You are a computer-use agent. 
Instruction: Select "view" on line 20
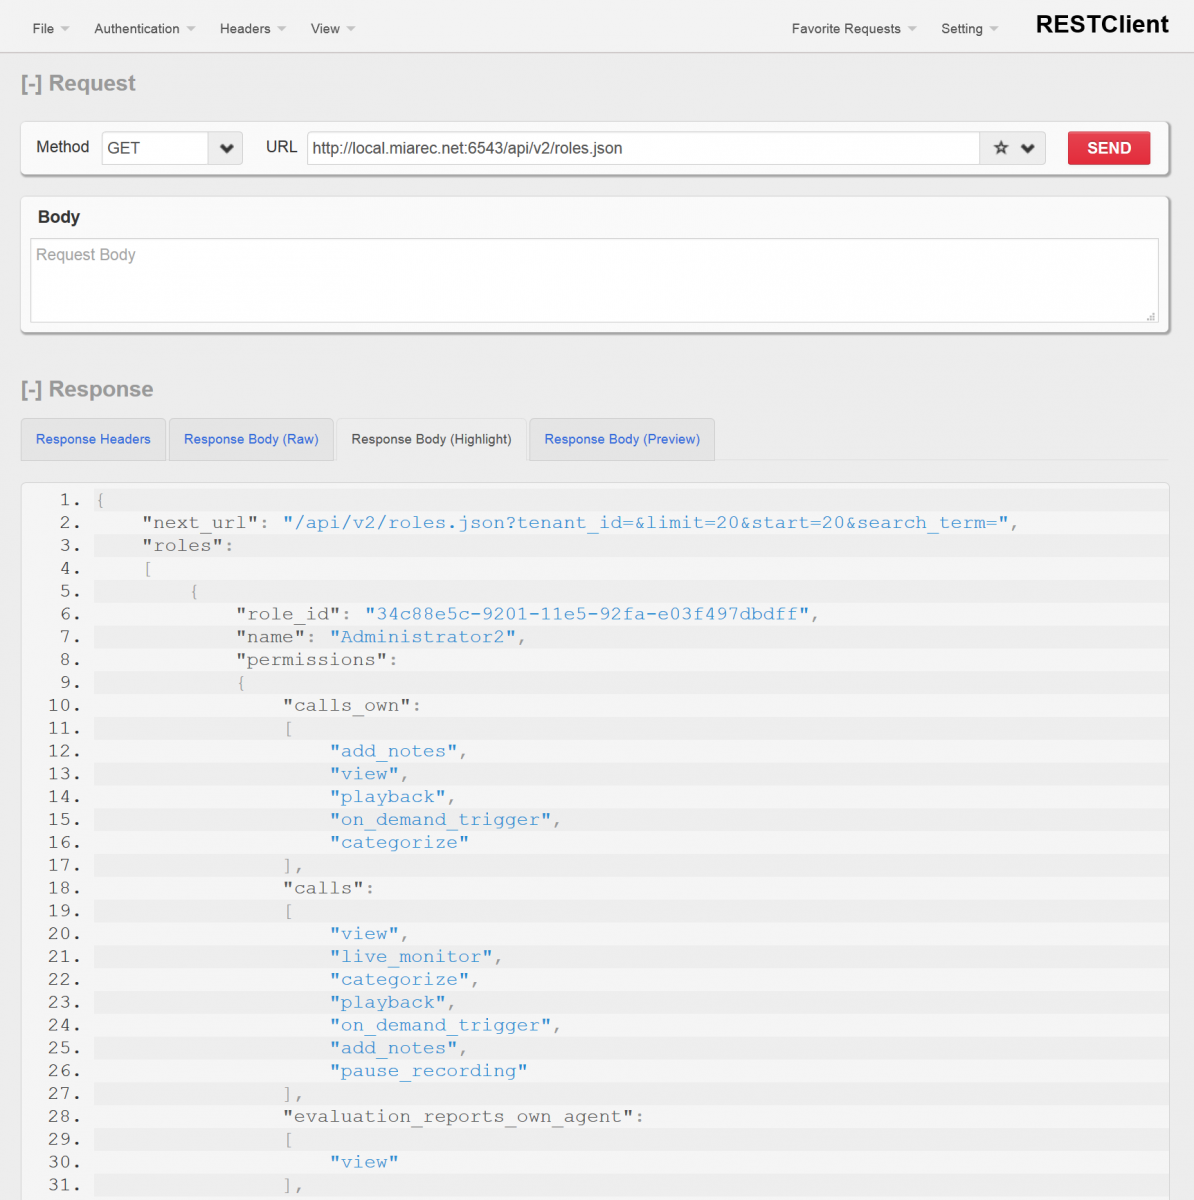click(364, 934)
